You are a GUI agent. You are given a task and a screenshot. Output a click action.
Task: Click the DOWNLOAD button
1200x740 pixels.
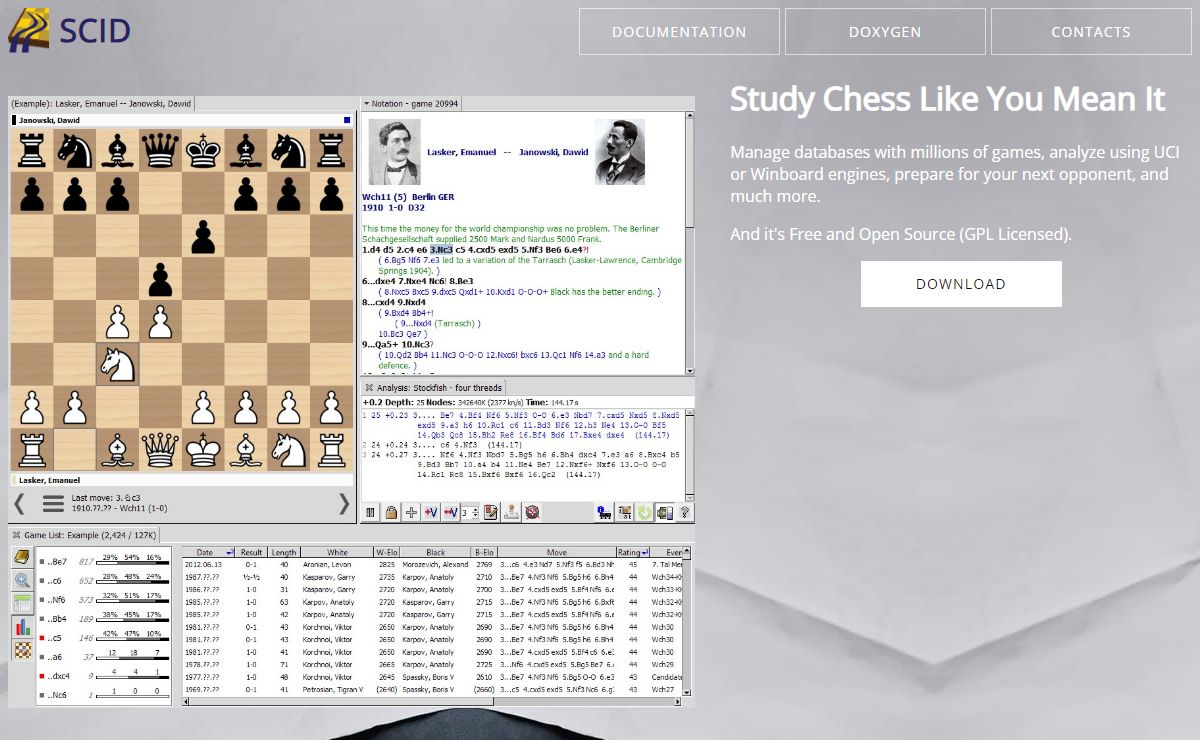pyautogui.click(x=961, y=284)
